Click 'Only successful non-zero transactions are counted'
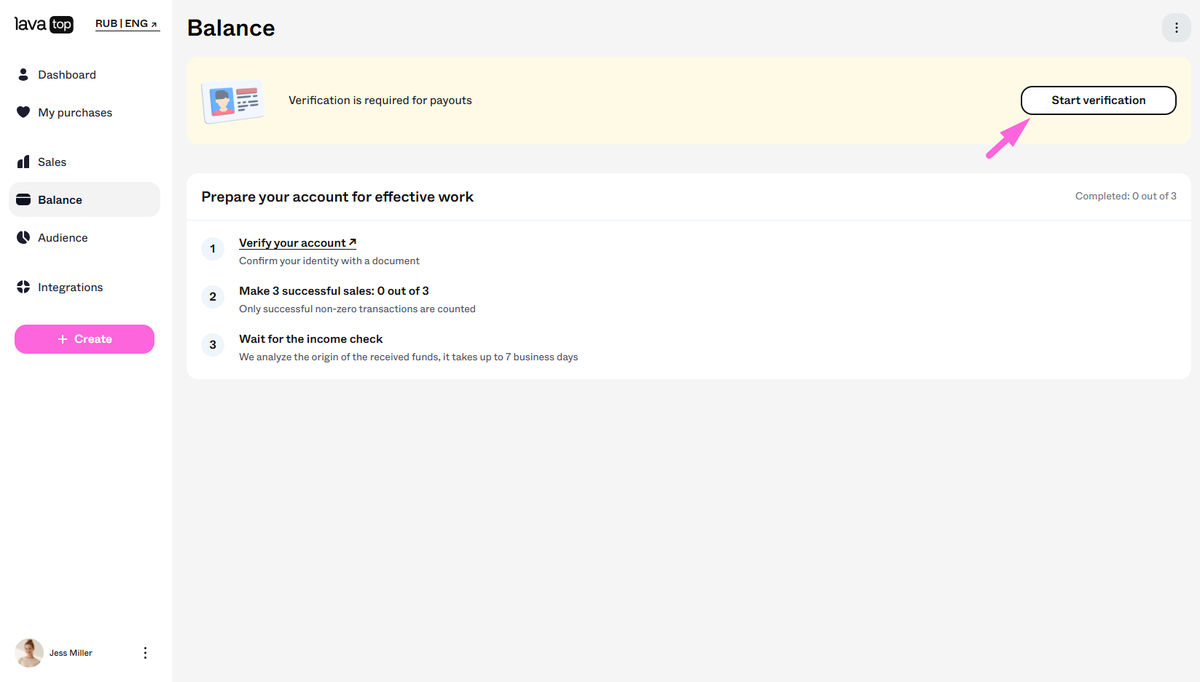The width and height of the screenshot is (1200, 682). click(357, 309)
